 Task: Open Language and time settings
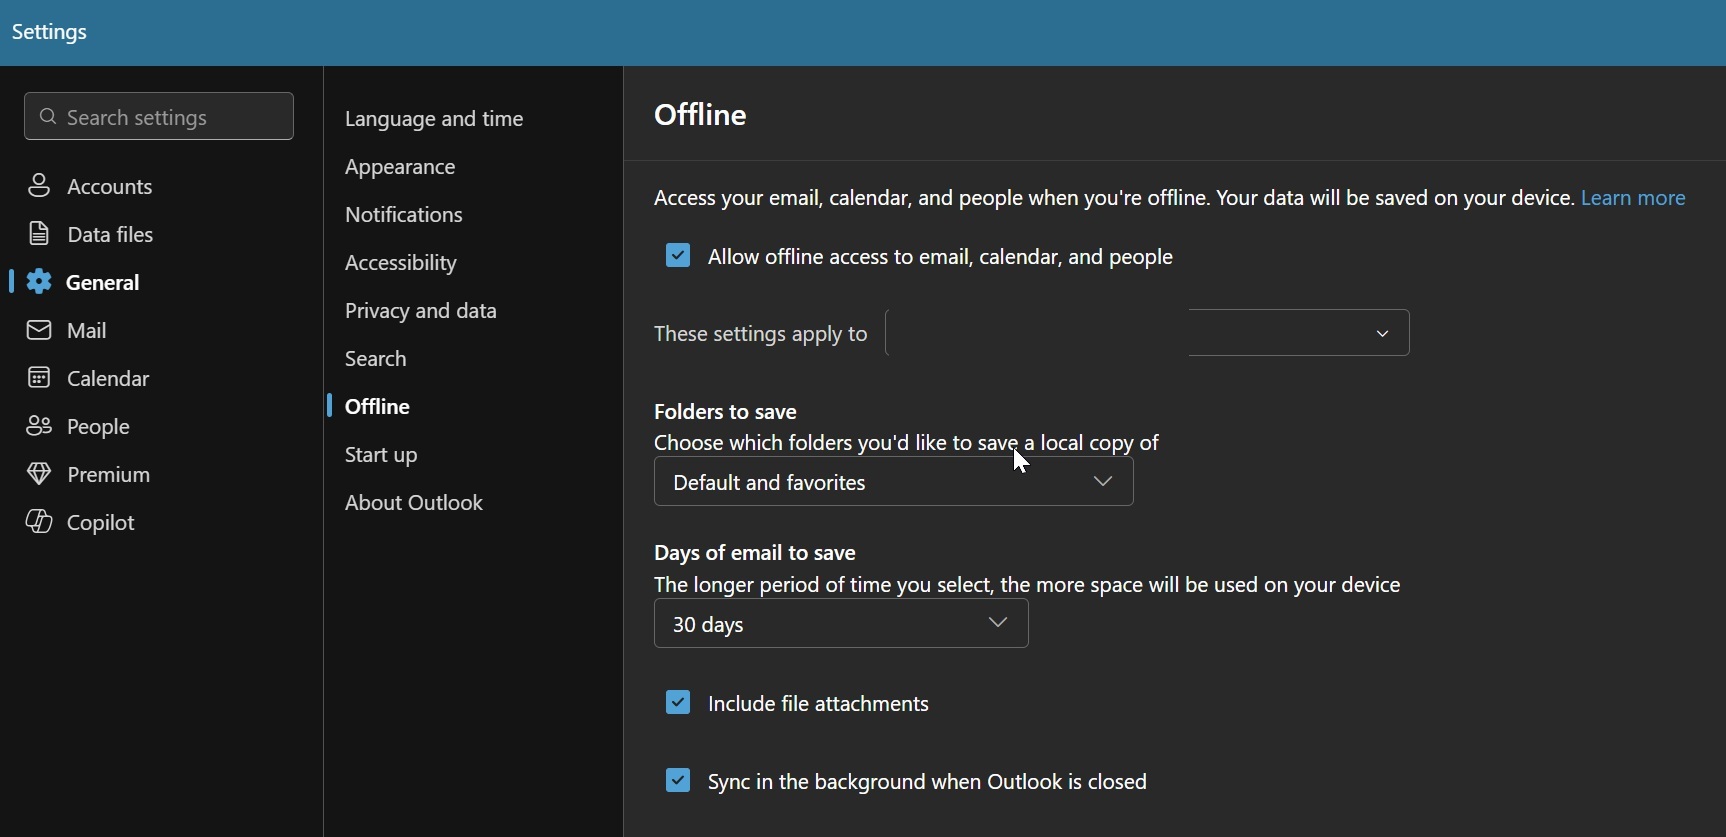[x=435, y=120]
